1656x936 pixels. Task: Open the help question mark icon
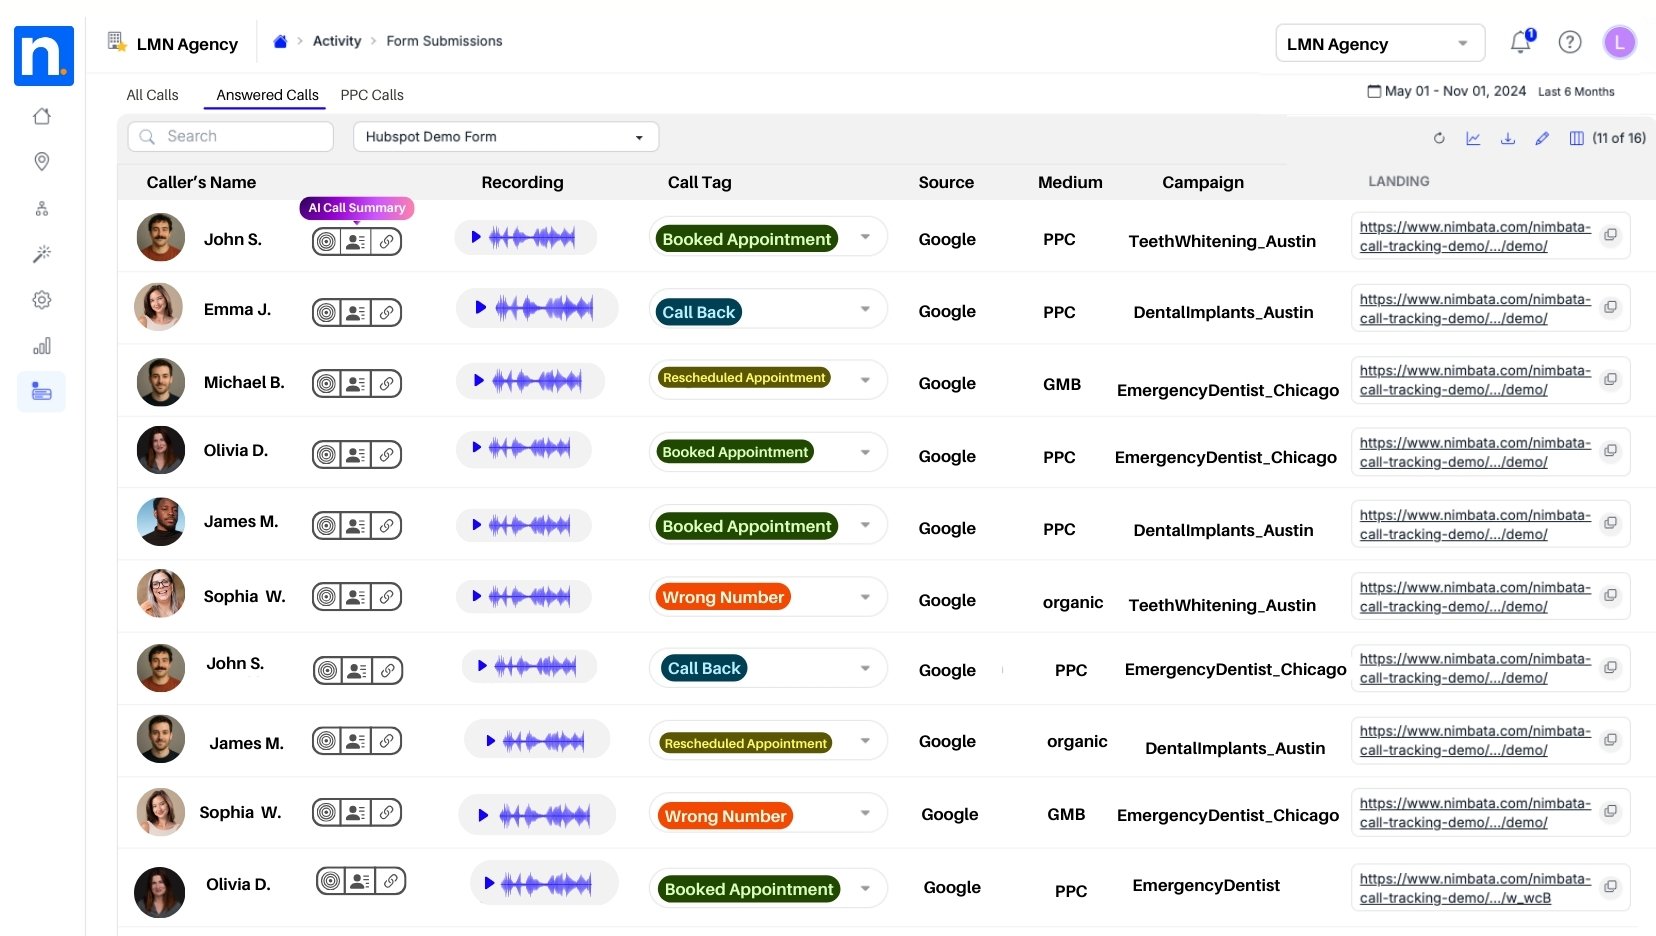(1570, 42)
